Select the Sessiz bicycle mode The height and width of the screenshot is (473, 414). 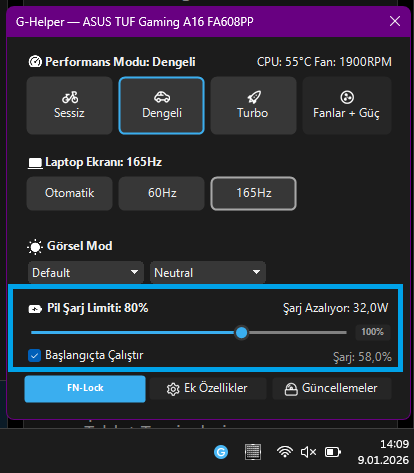point(69,105)
